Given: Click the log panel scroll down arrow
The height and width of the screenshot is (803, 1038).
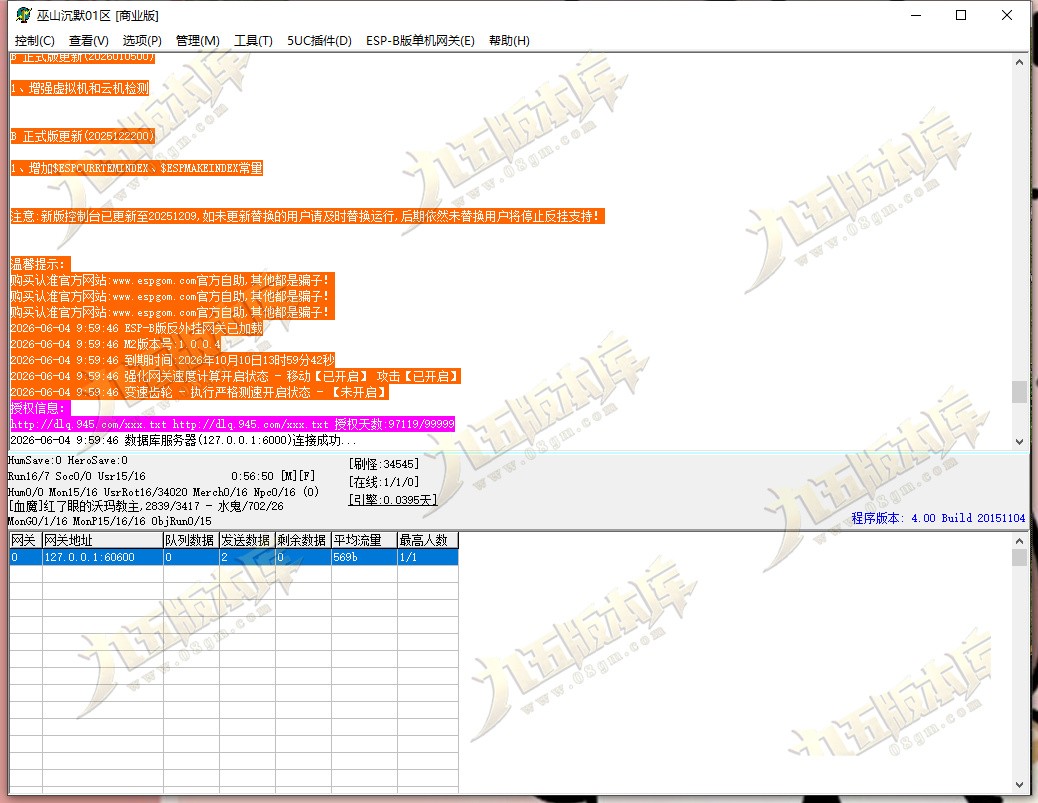Looking at the screenshot, I should 1019,442.
